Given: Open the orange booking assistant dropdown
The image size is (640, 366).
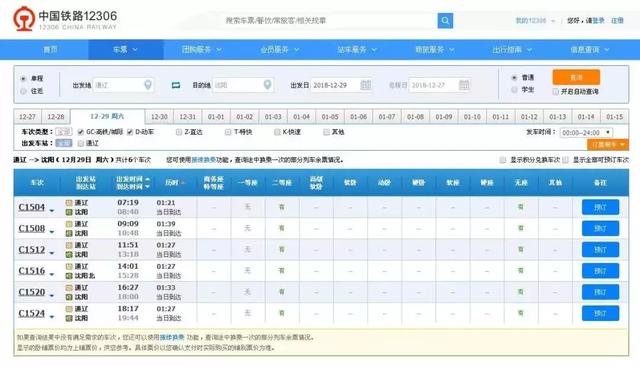Looking at the screenshot, I should coord(608,144).
